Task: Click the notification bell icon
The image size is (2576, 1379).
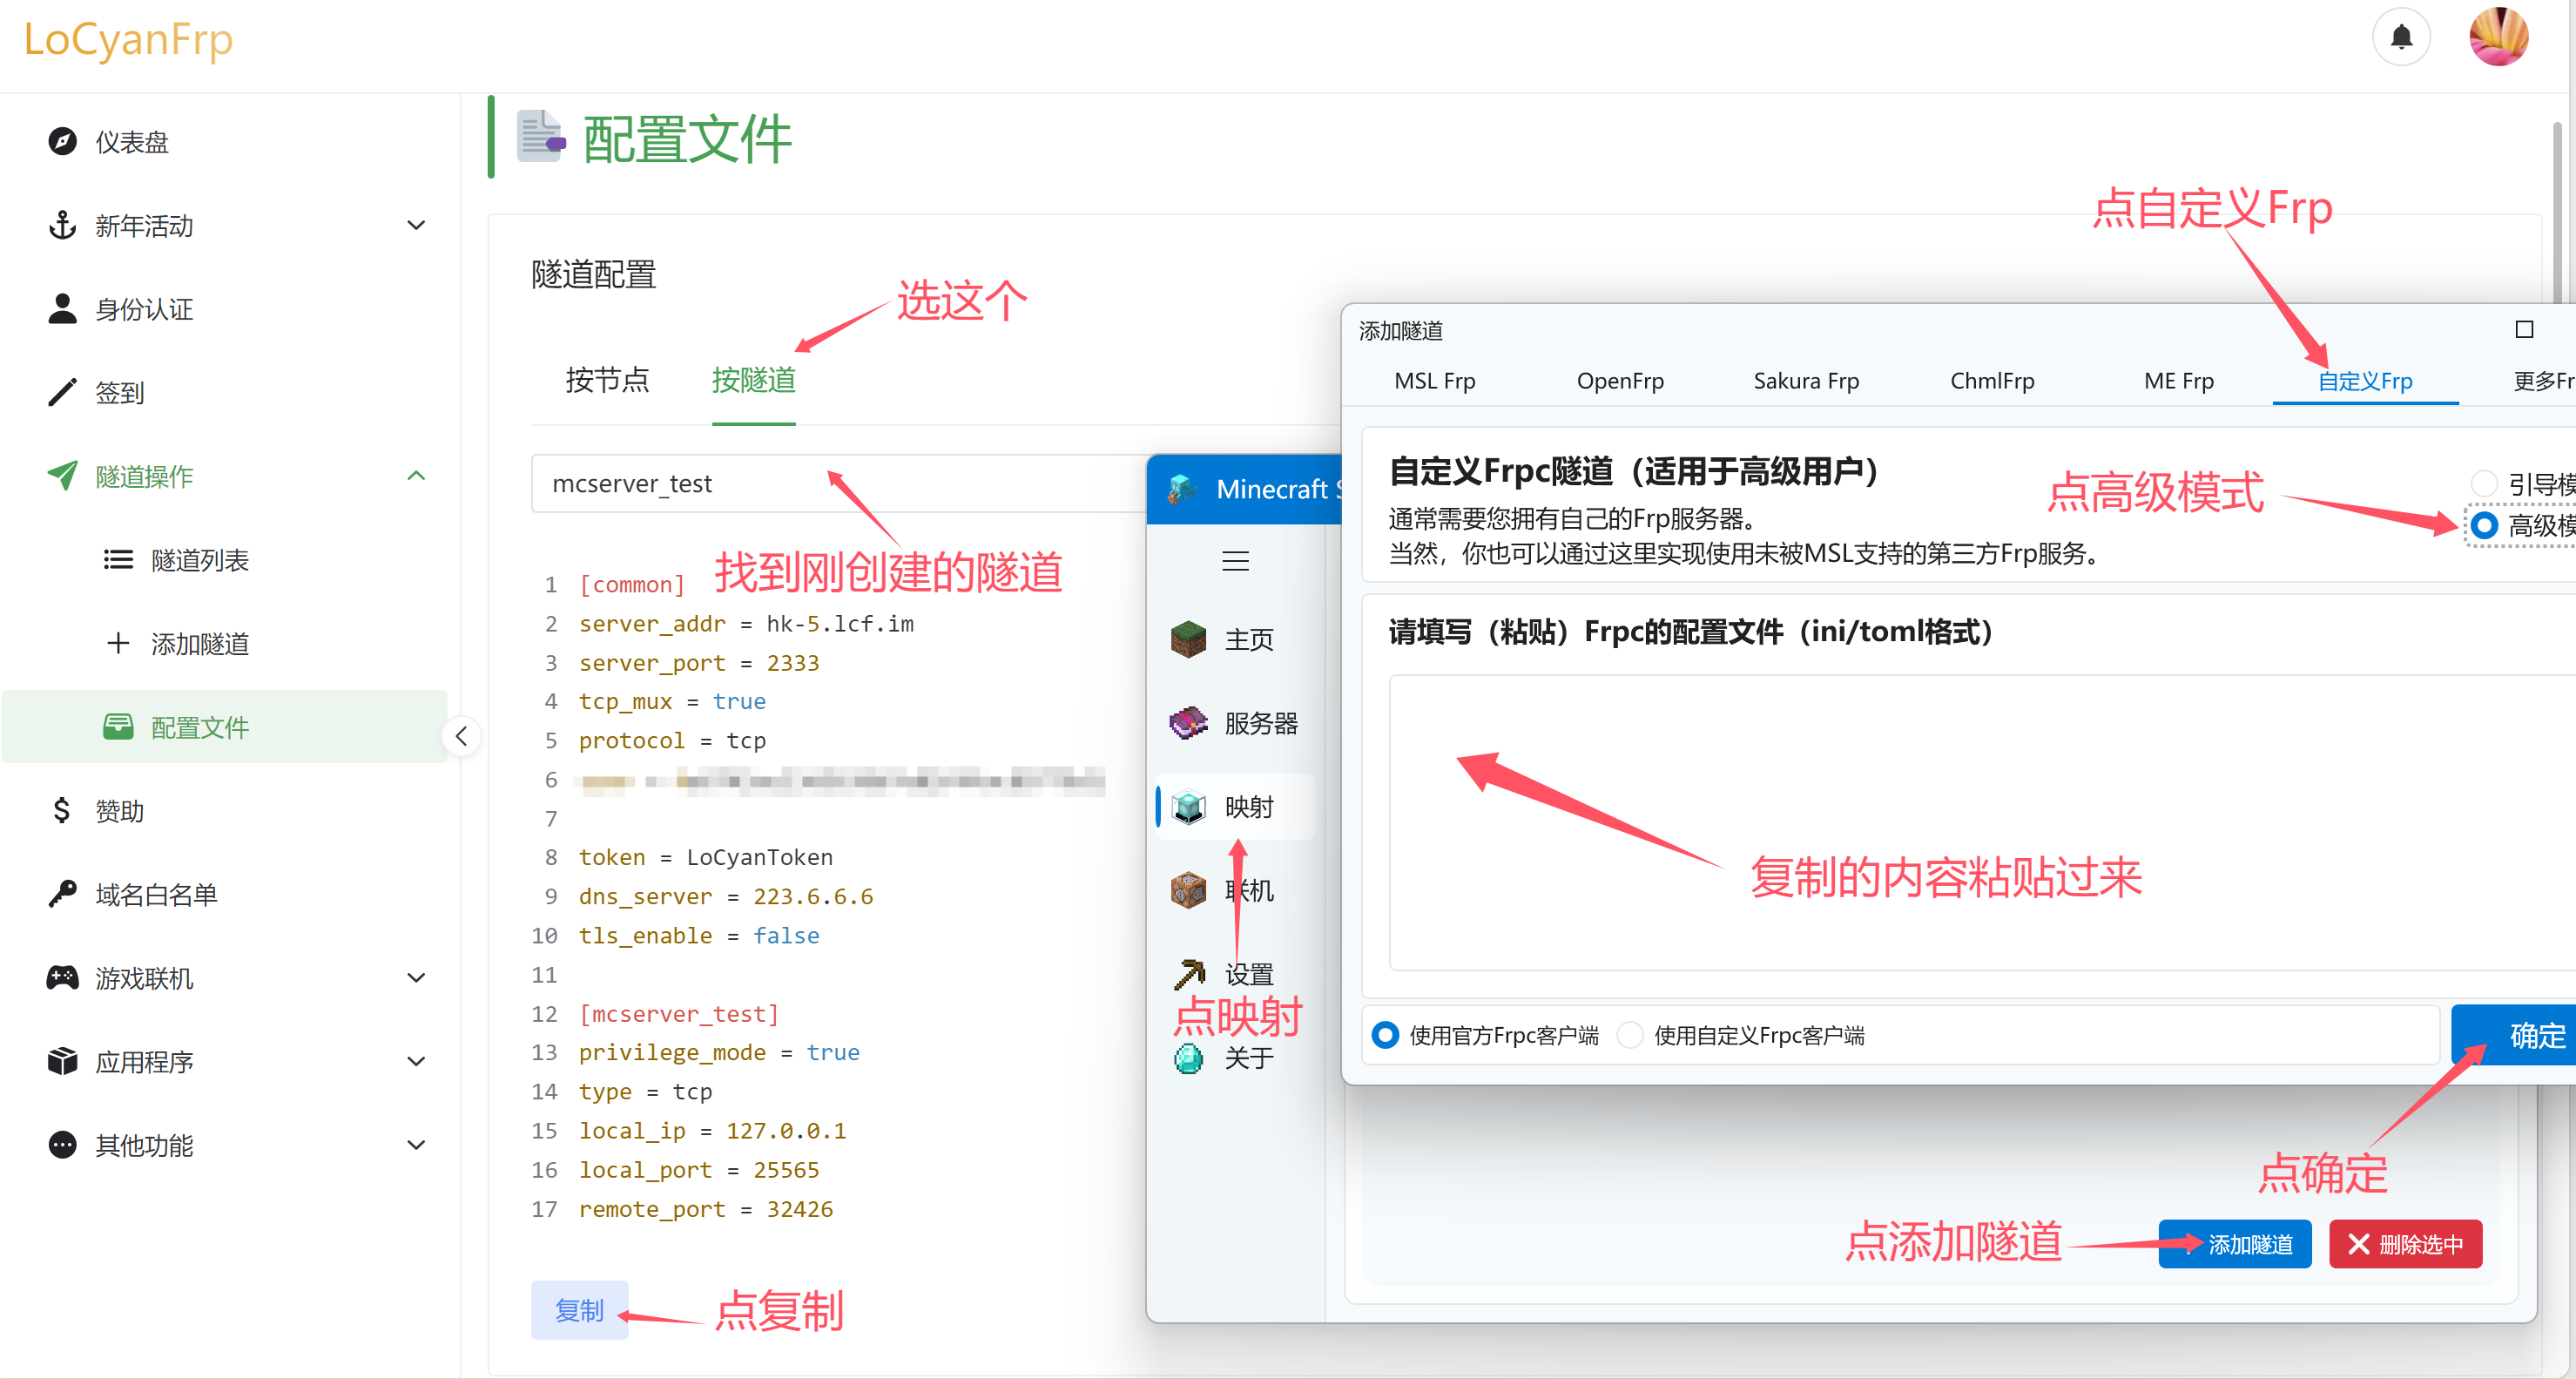Action: pyautogui.click(x=2400, y=38)
